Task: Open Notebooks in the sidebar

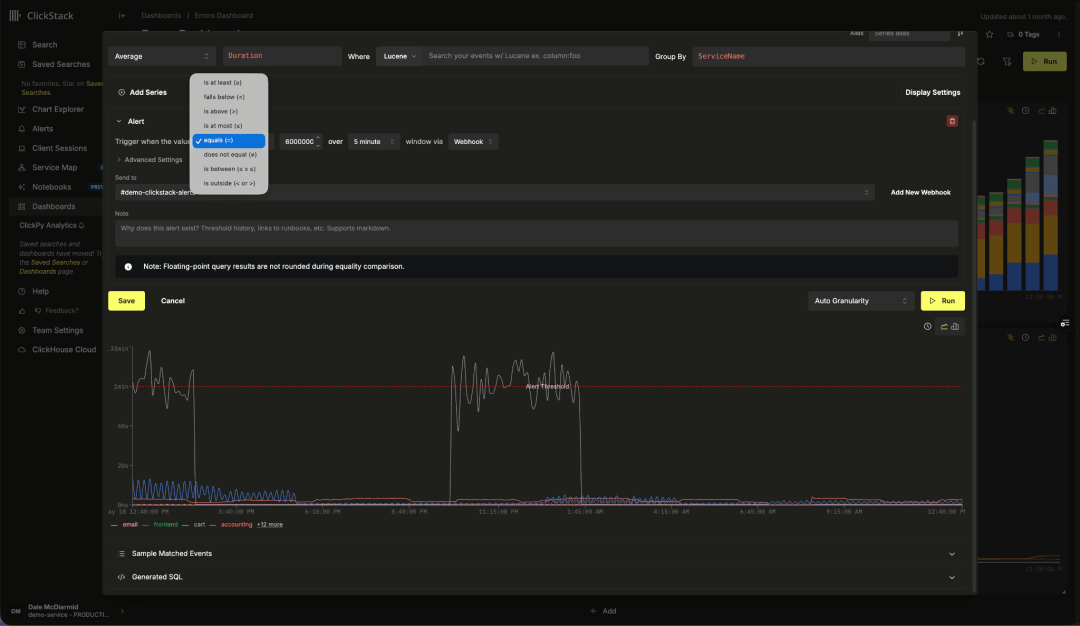Action: point(52,187)
